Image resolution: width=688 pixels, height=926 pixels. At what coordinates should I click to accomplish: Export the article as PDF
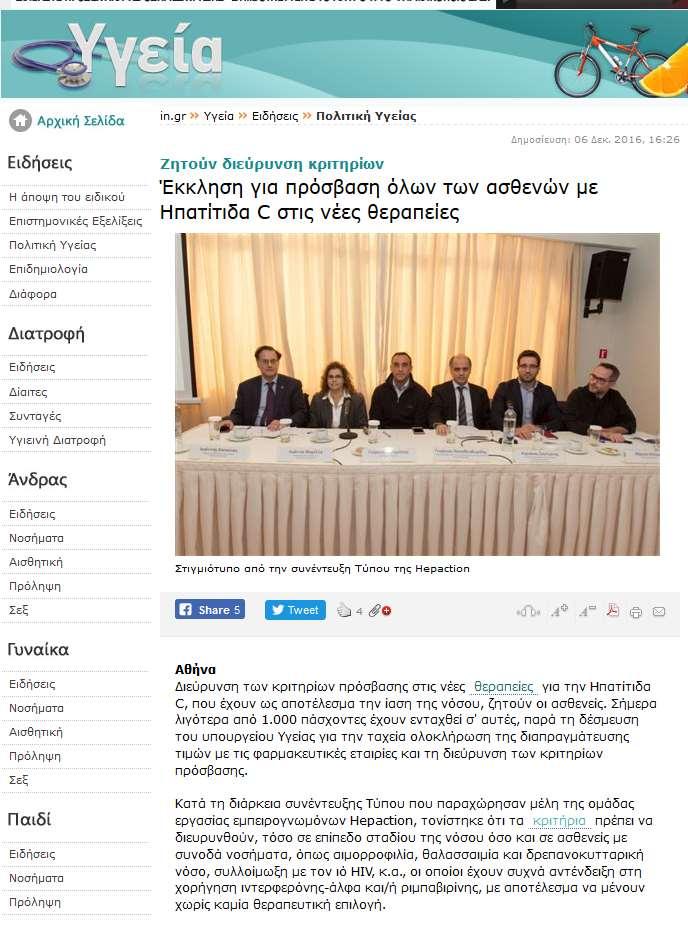[613, 610]
